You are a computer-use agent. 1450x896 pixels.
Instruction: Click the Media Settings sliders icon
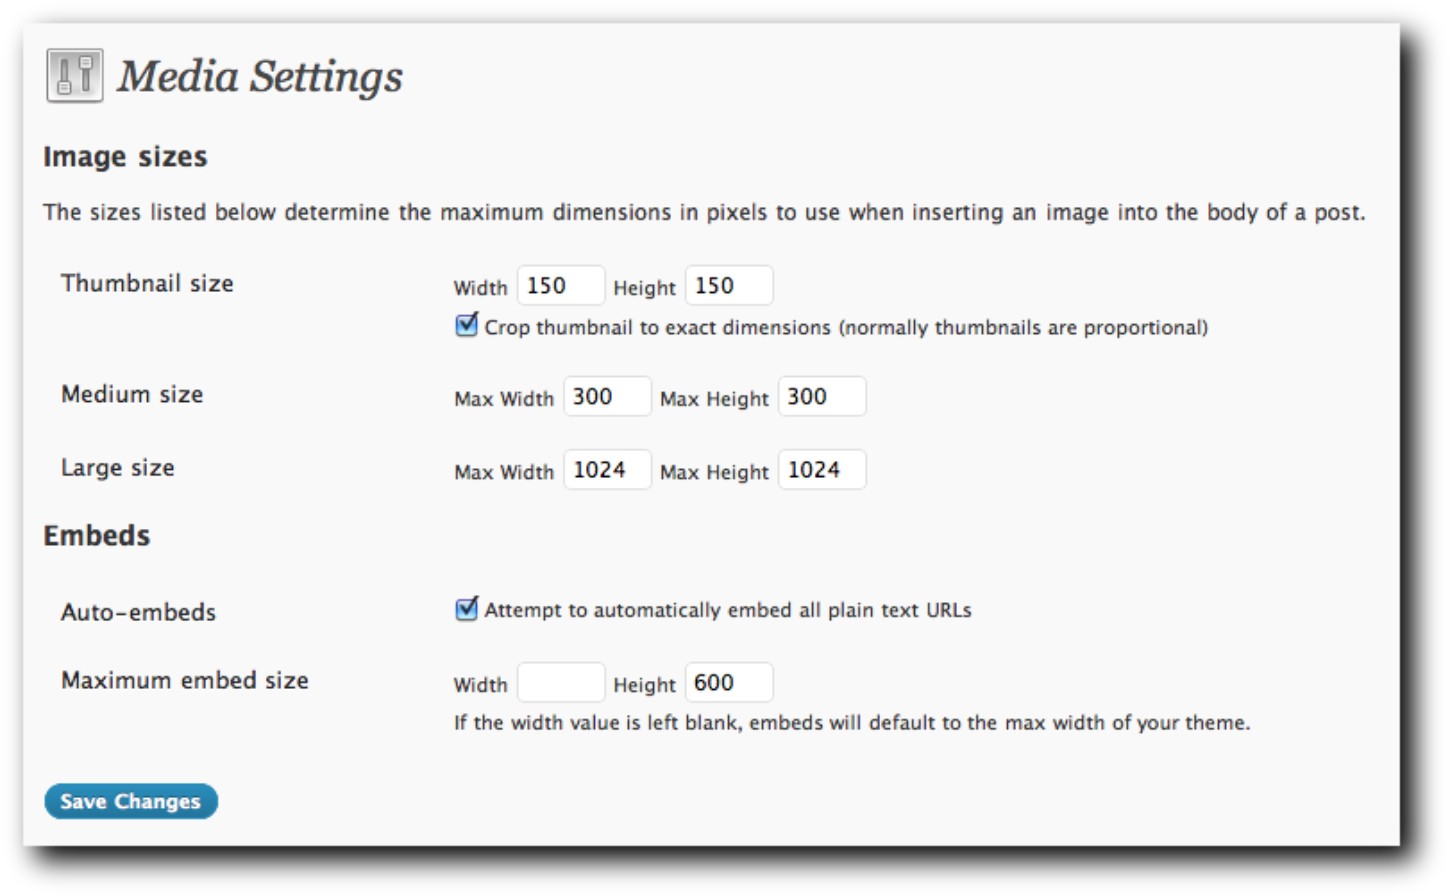75,75
